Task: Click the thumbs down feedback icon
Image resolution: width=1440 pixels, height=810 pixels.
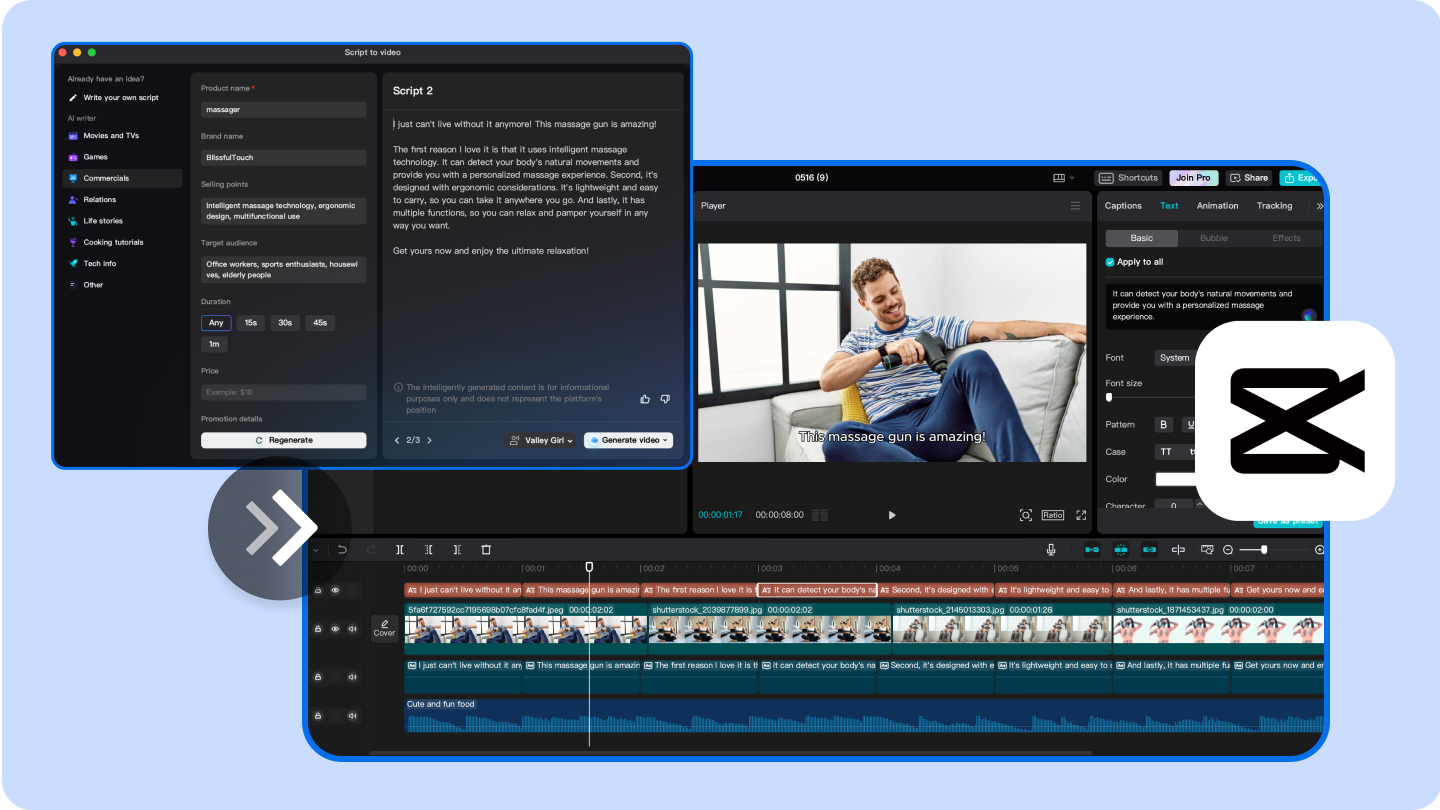Action: [x=665, y=399]
